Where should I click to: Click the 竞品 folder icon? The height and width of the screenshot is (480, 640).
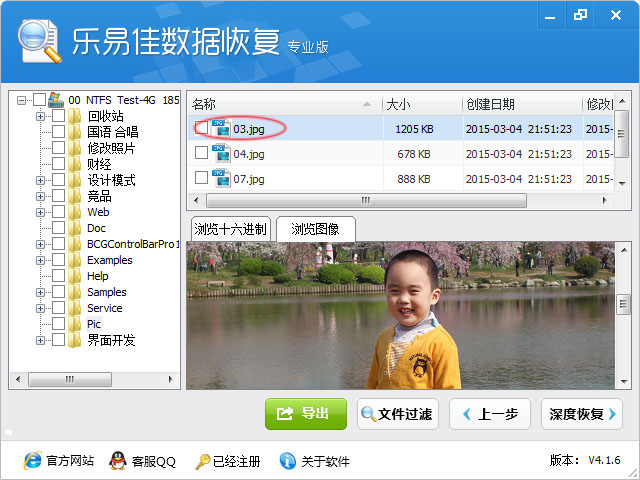click(x=74, y=196)
